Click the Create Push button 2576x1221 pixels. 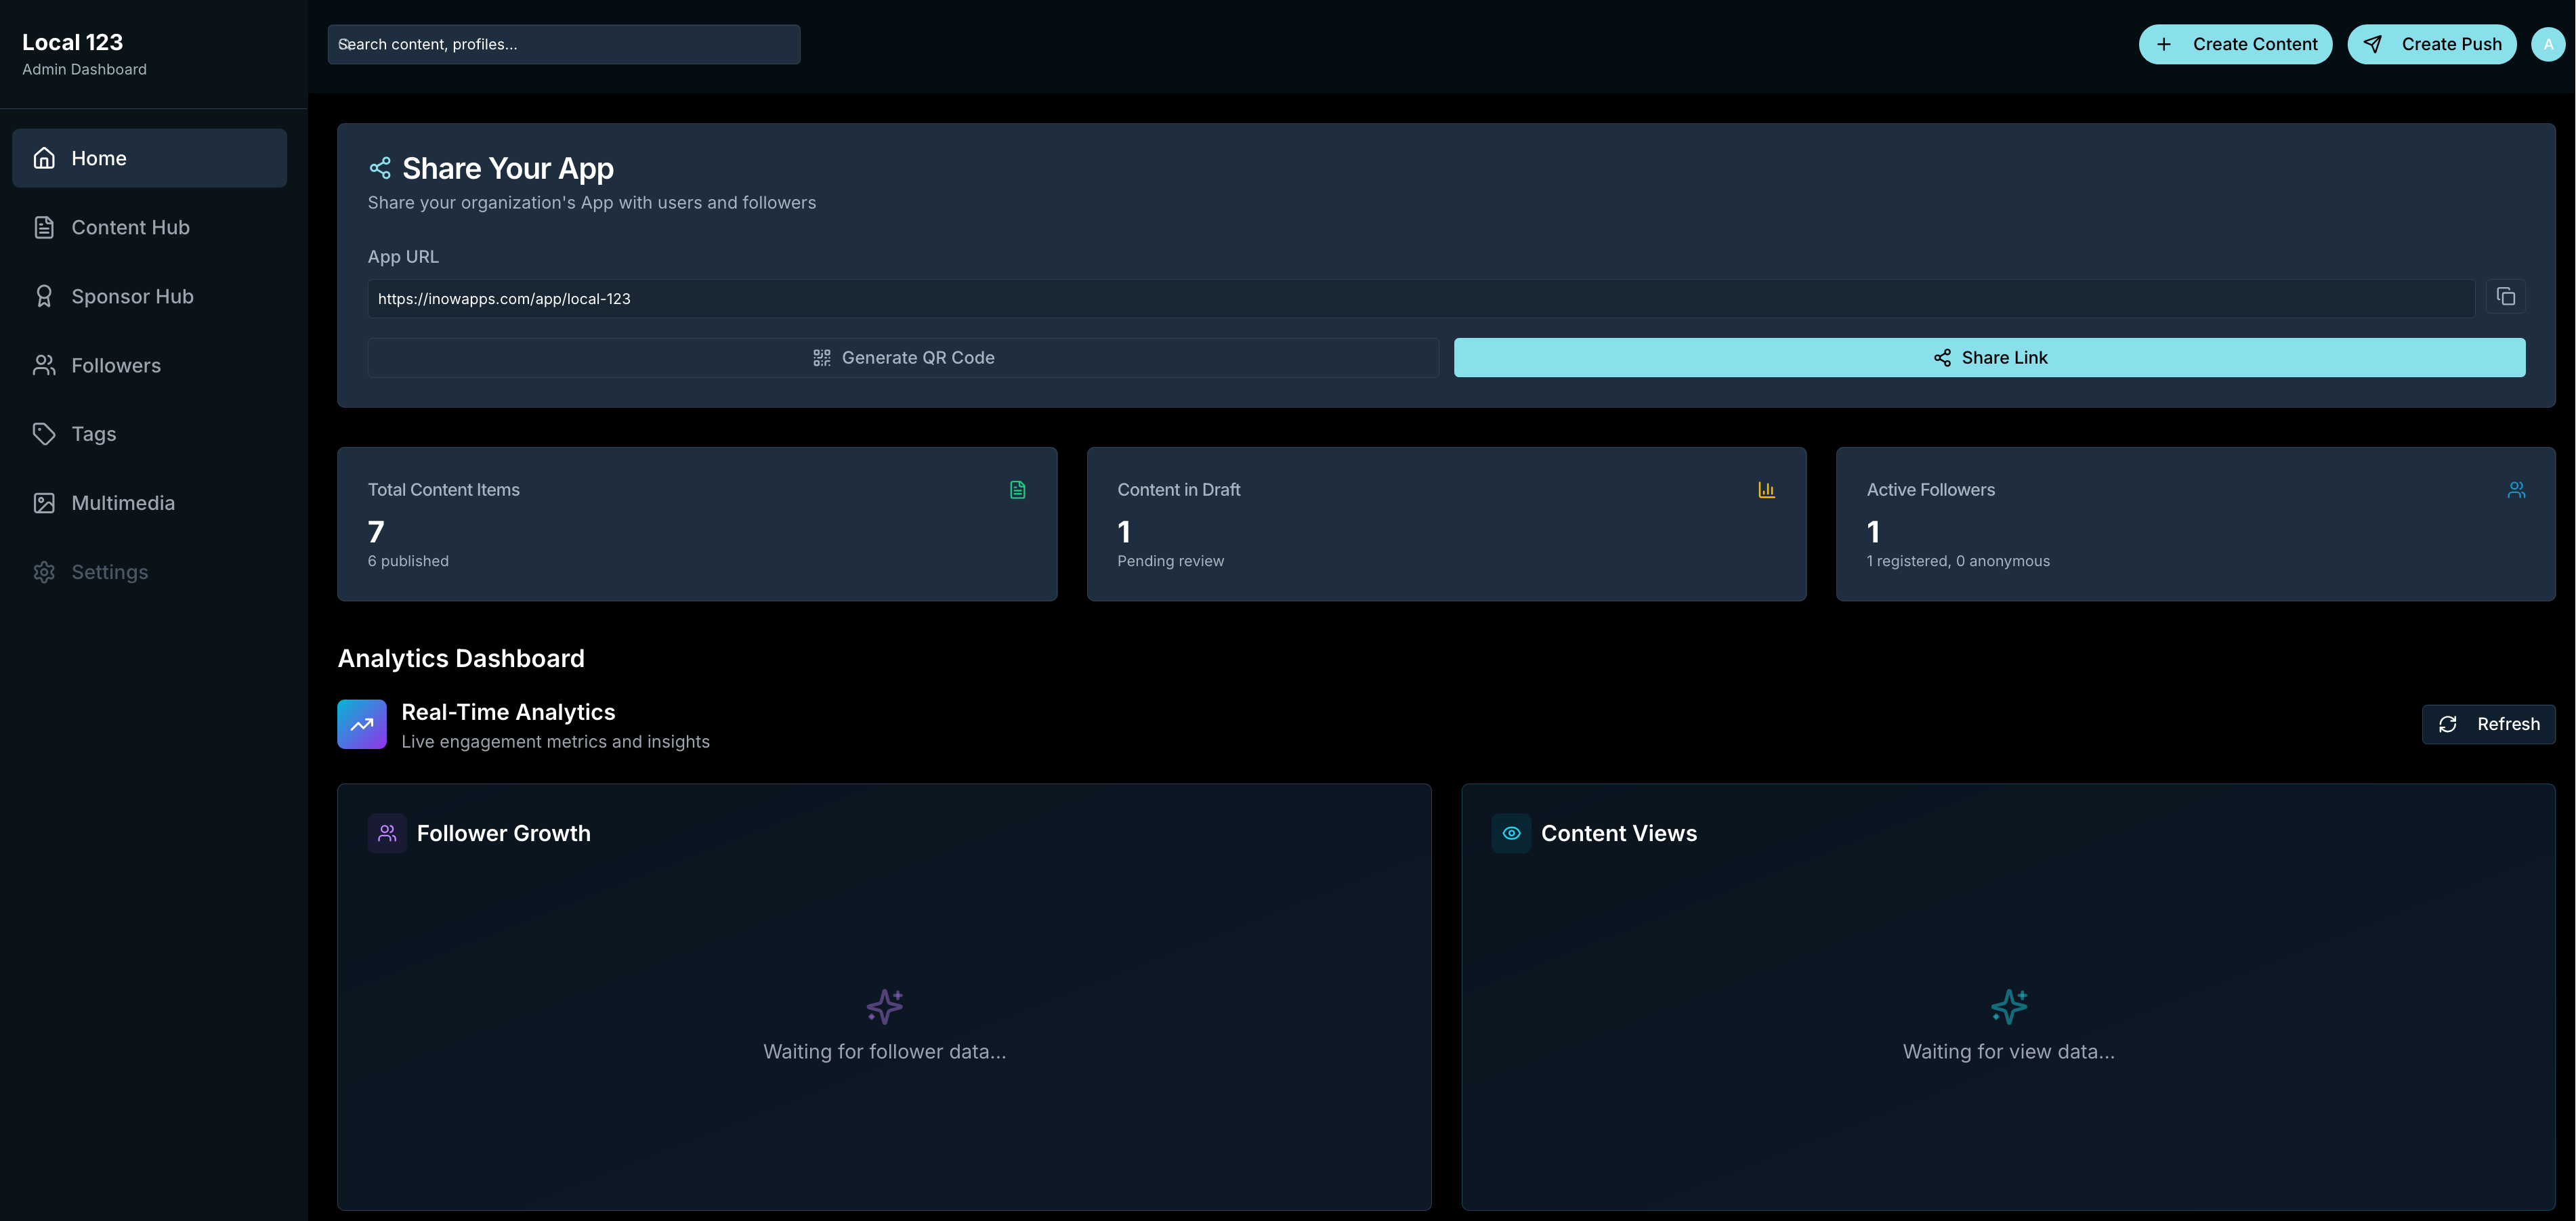pos(2432,44)
